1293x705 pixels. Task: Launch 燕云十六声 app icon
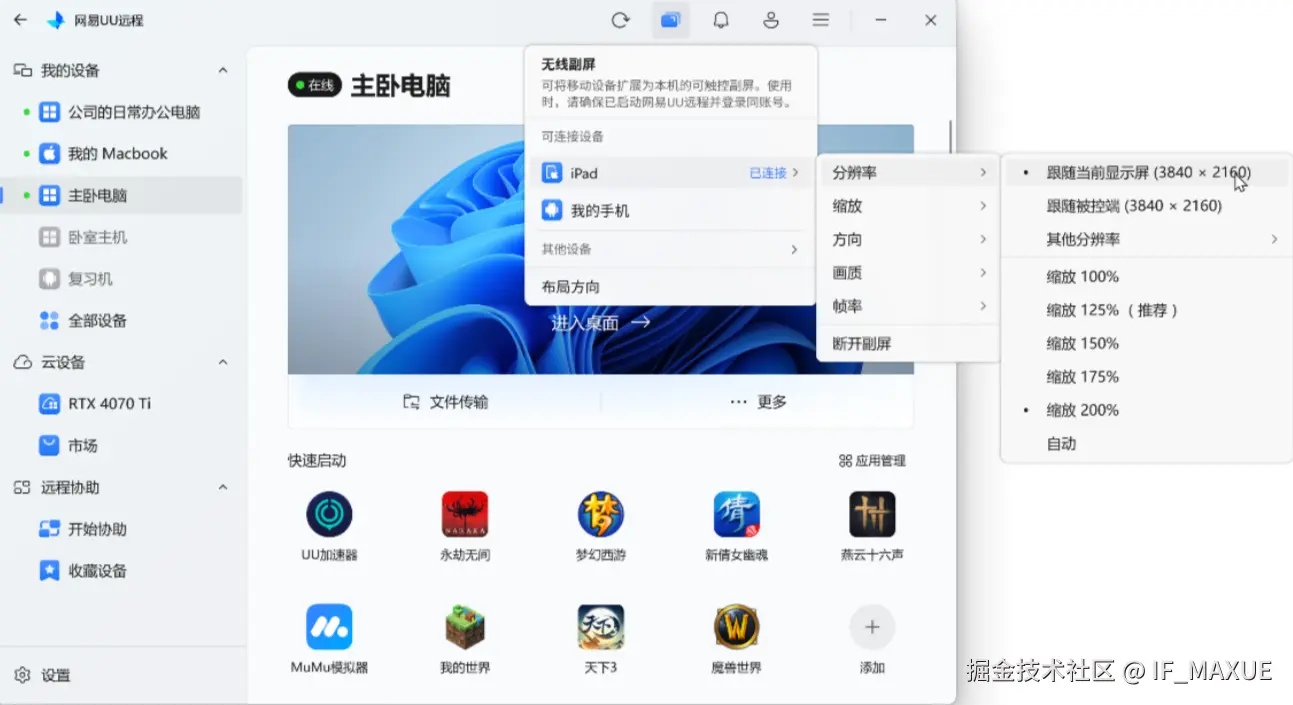tap(872, 515)
